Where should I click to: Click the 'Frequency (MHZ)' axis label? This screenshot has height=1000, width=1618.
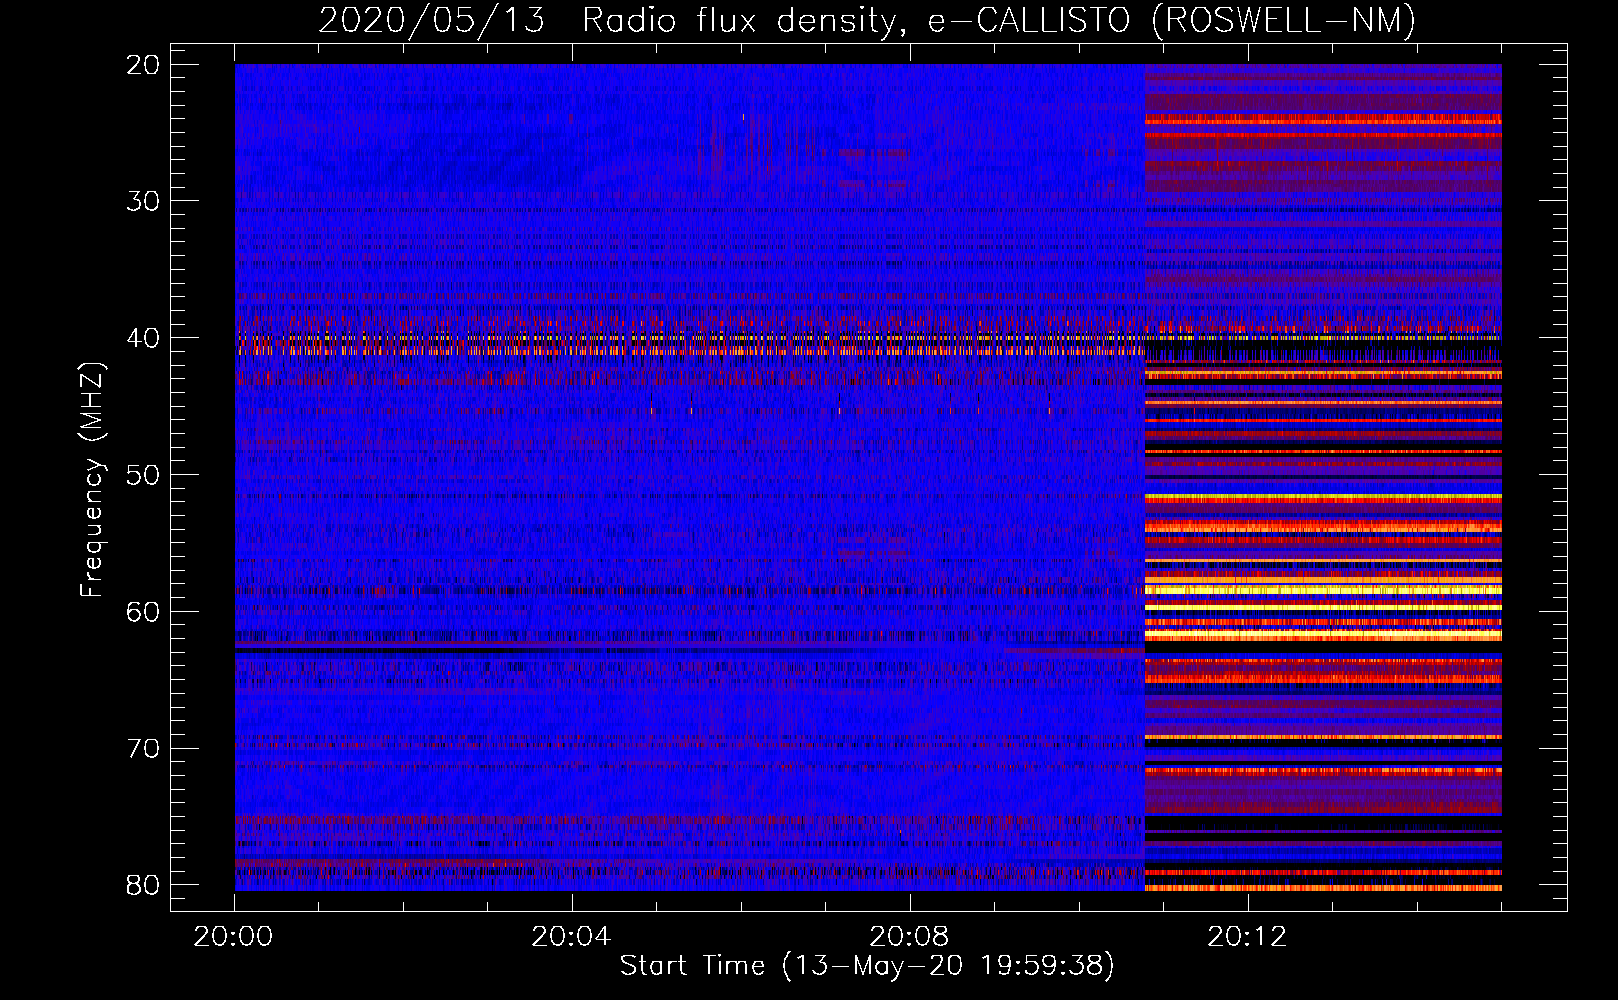click(92, 481)
